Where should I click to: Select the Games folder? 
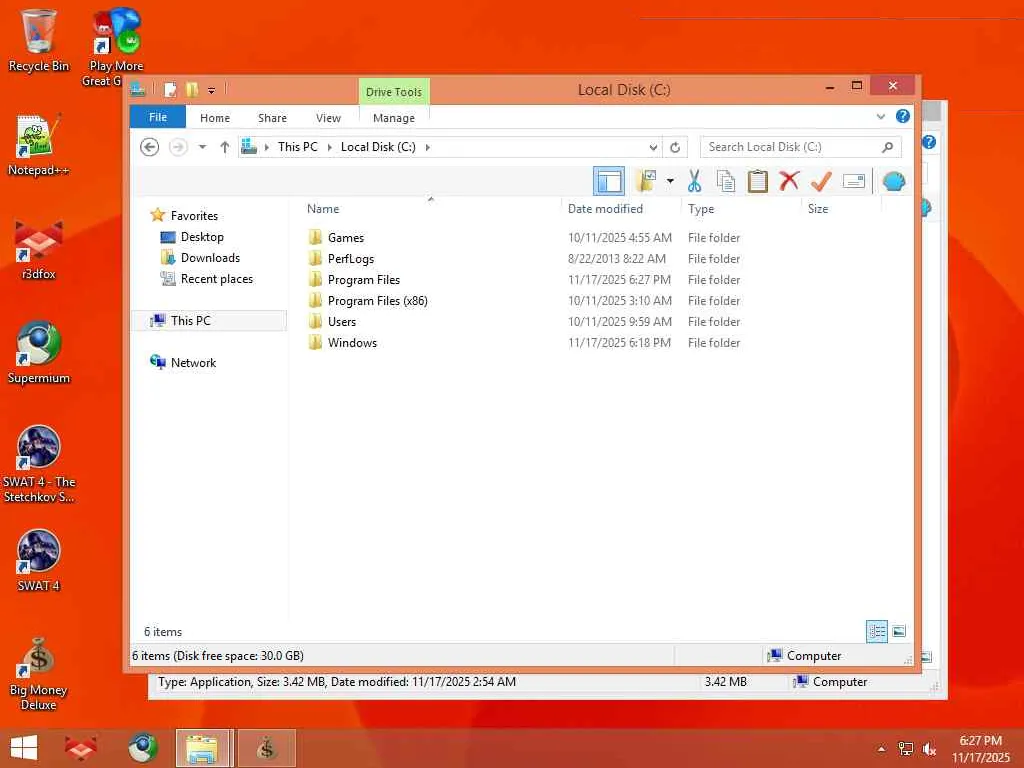(345, 238)
